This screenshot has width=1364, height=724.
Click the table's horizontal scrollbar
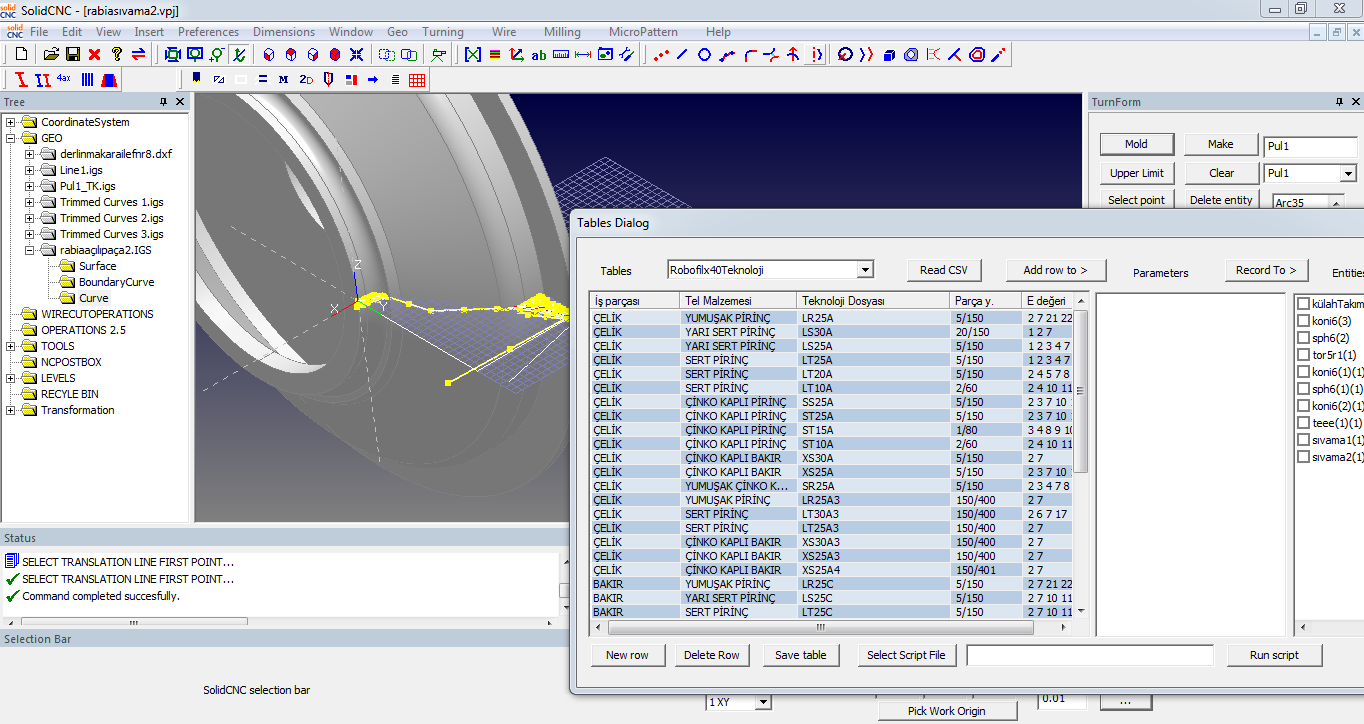819,628
